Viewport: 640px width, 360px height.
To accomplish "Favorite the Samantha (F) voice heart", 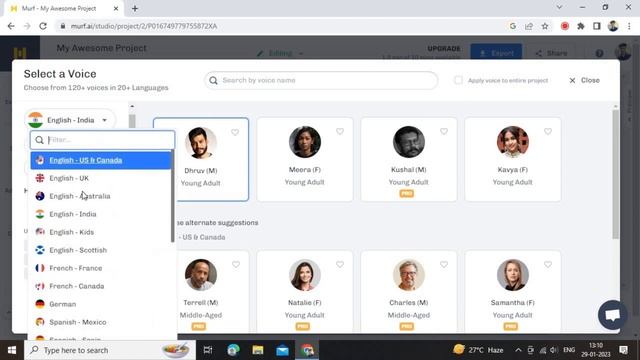I will click(x=548, y=264).
